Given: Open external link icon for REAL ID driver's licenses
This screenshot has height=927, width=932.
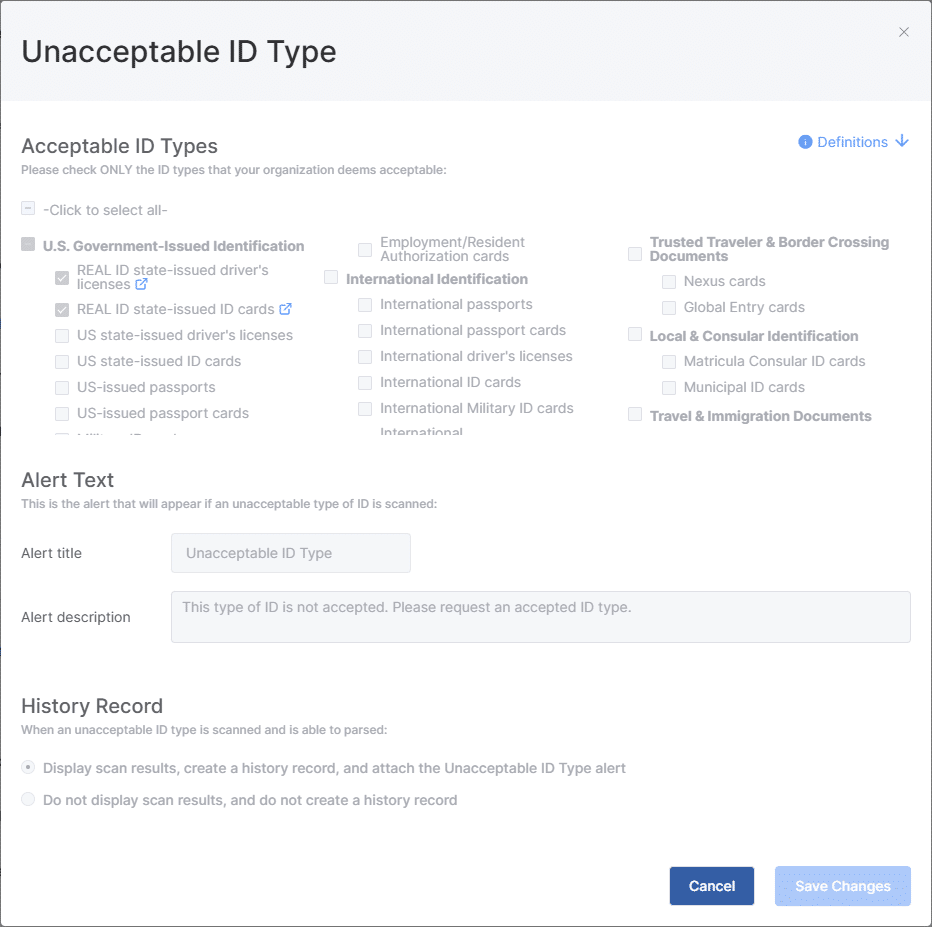Looking at the screenshot, I should click(141, 284).
